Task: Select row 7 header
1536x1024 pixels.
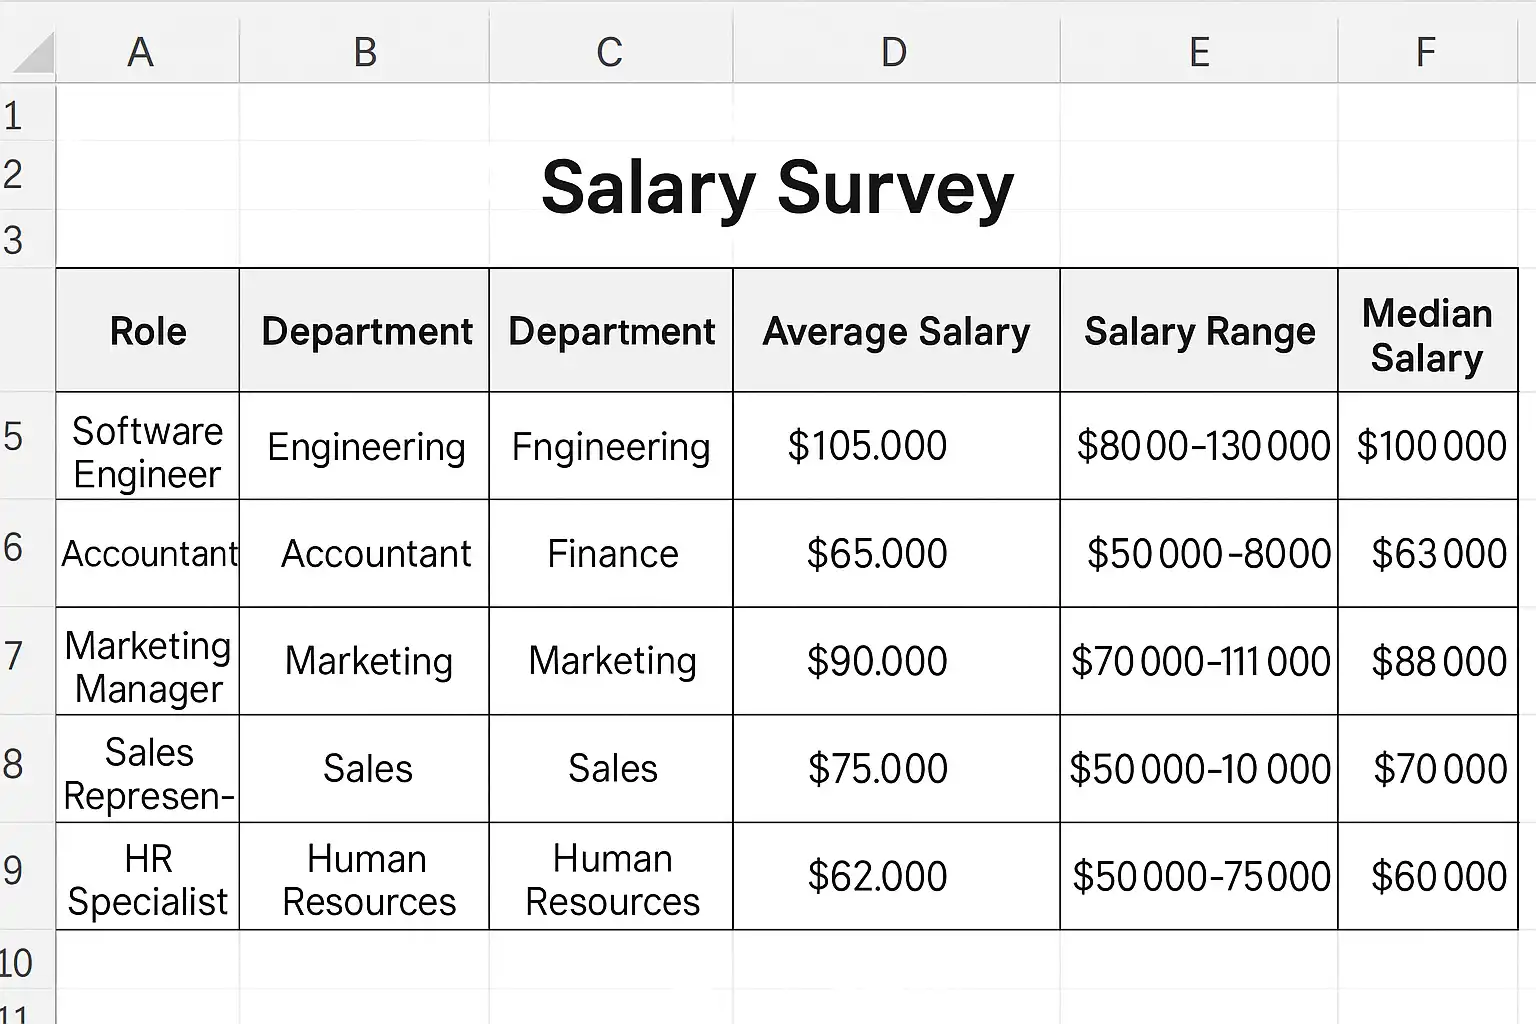Action: [x=14, y=656]
